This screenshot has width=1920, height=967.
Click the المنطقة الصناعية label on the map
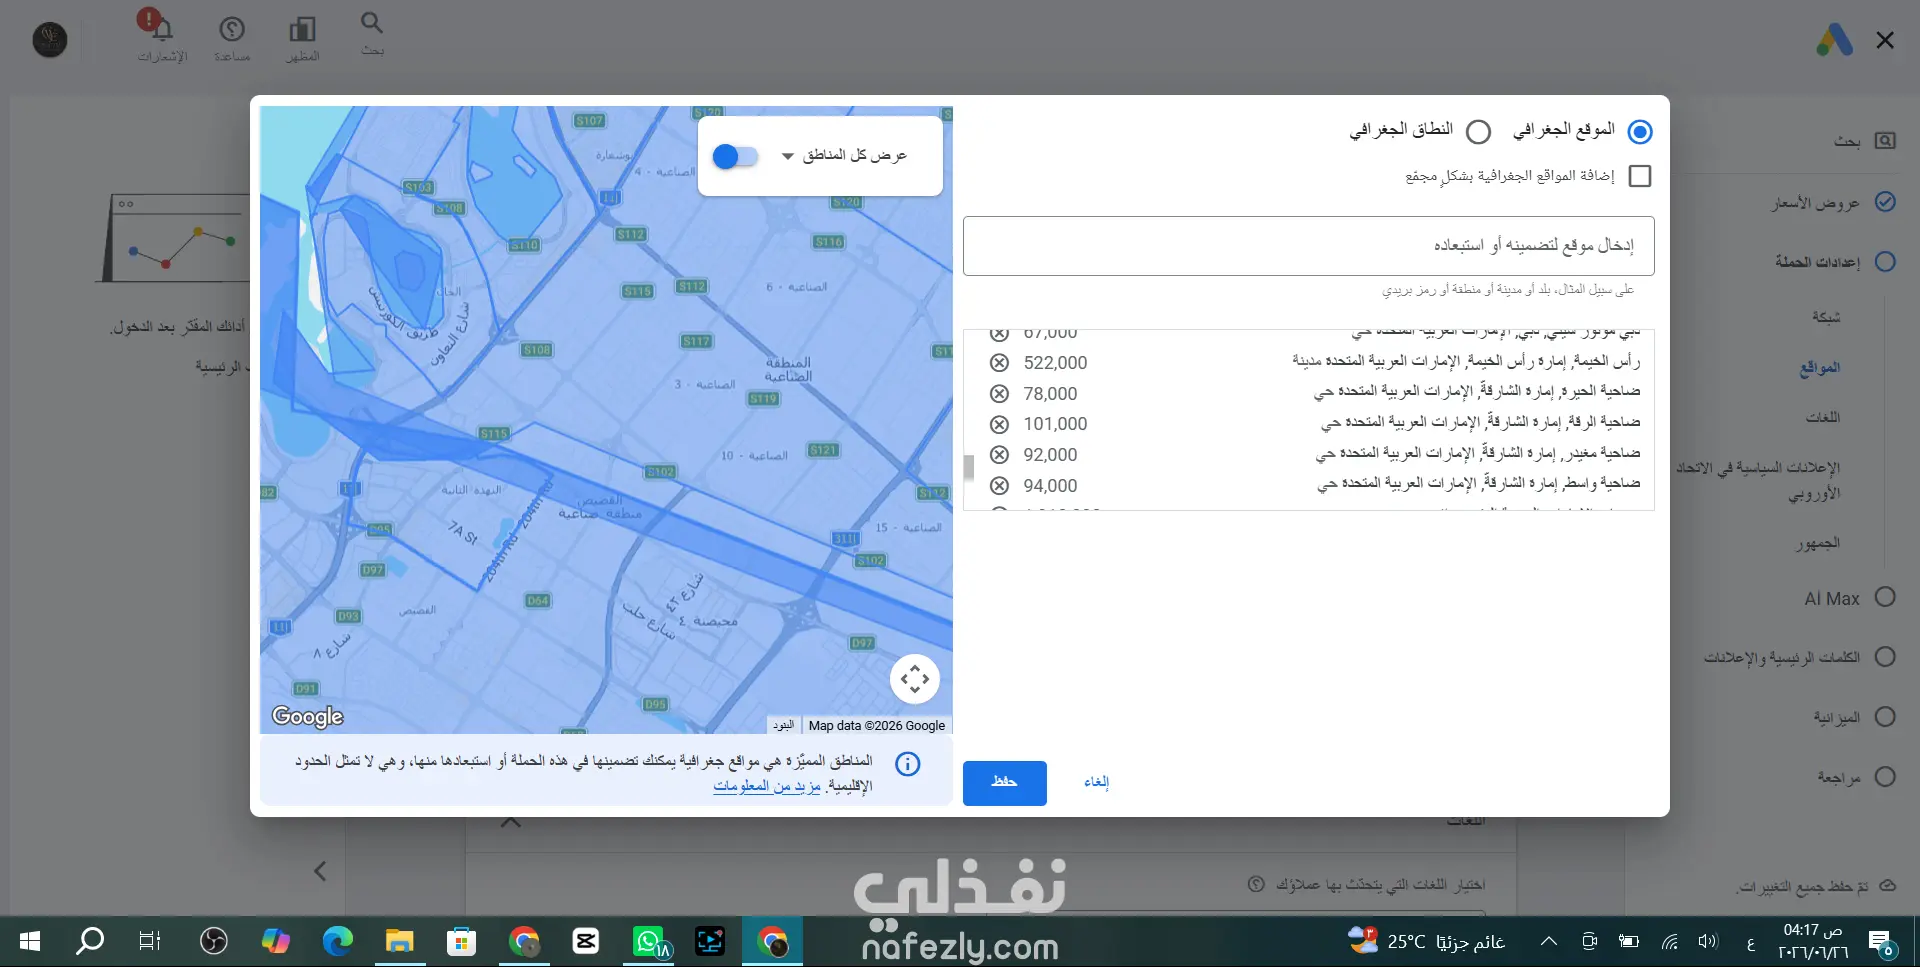[788, 369]
